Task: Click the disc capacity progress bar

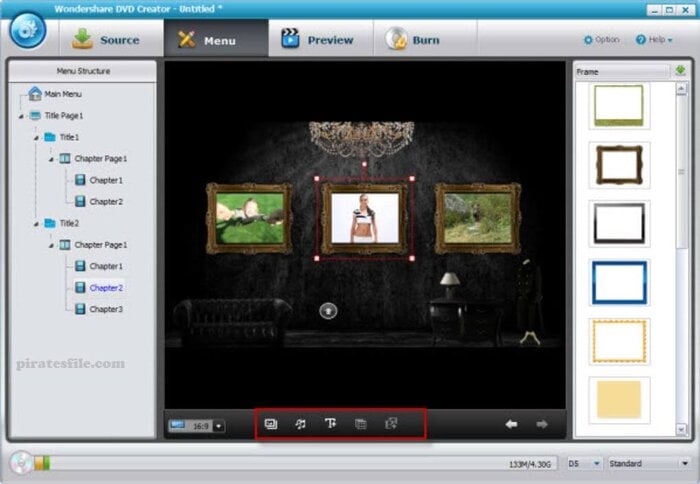Action: (x=295, y=463)
